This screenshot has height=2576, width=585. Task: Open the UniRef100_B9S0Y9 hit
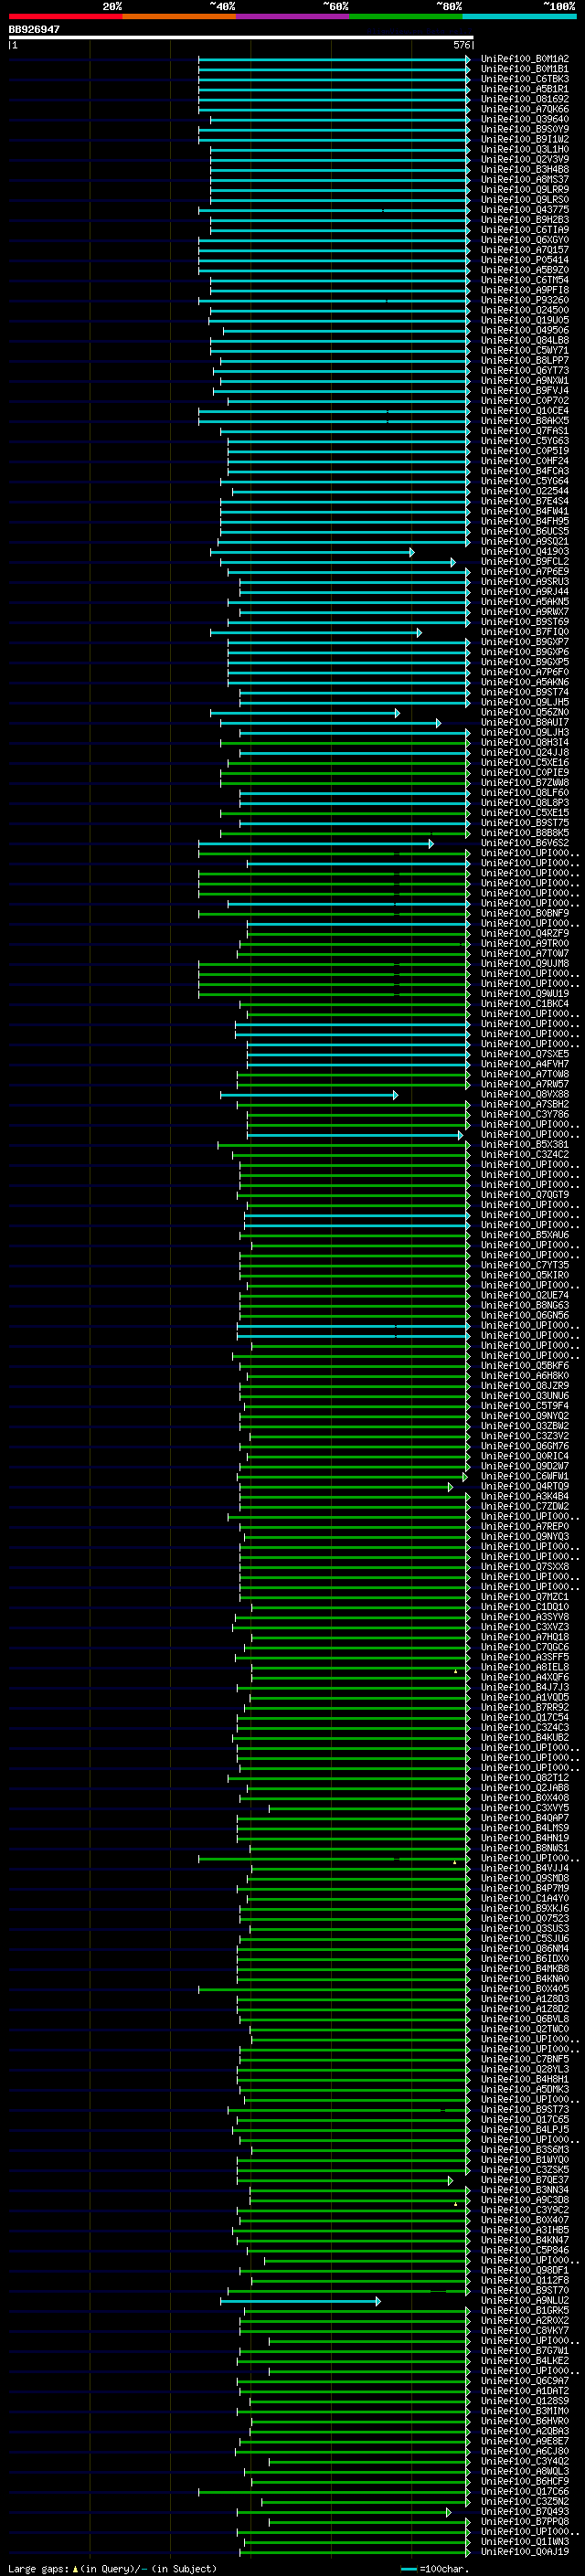[525, 129]
